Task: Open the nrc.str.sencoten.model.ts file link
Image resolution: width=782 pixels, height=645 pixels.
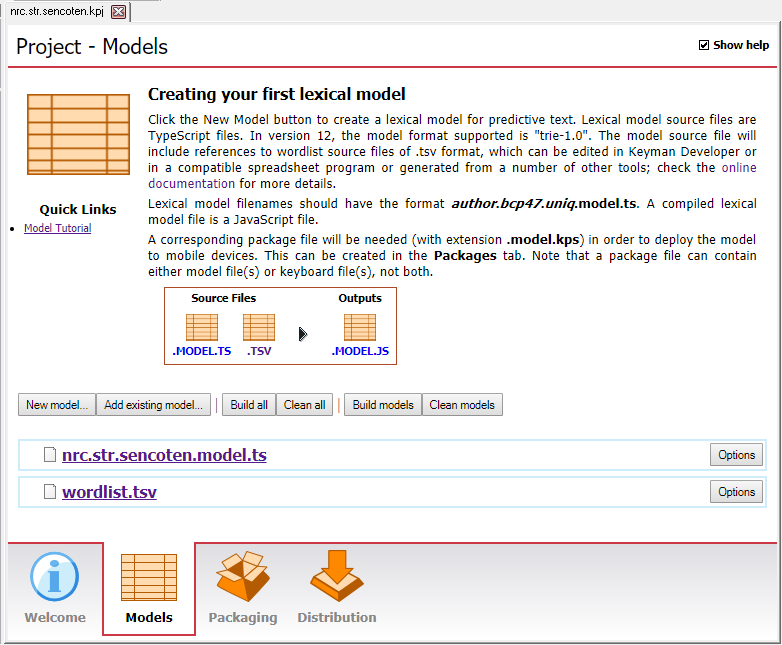Action: coord(164,455)
